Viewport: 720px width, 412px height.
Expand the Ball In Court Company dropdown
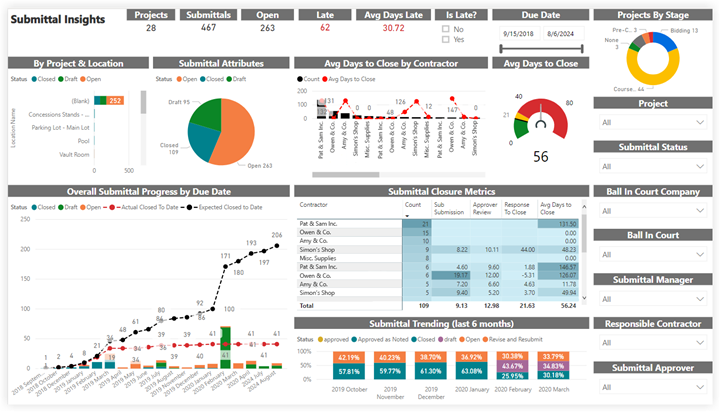(703, 211)
